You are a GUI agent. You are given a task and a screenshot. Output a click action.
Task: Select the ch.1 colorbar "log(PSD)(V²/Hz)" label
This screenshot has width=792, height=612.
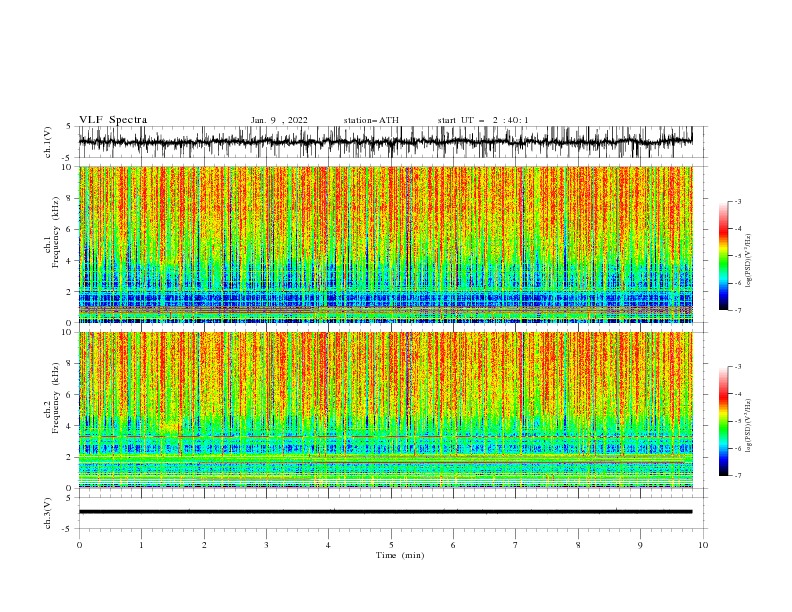point(749,261)
